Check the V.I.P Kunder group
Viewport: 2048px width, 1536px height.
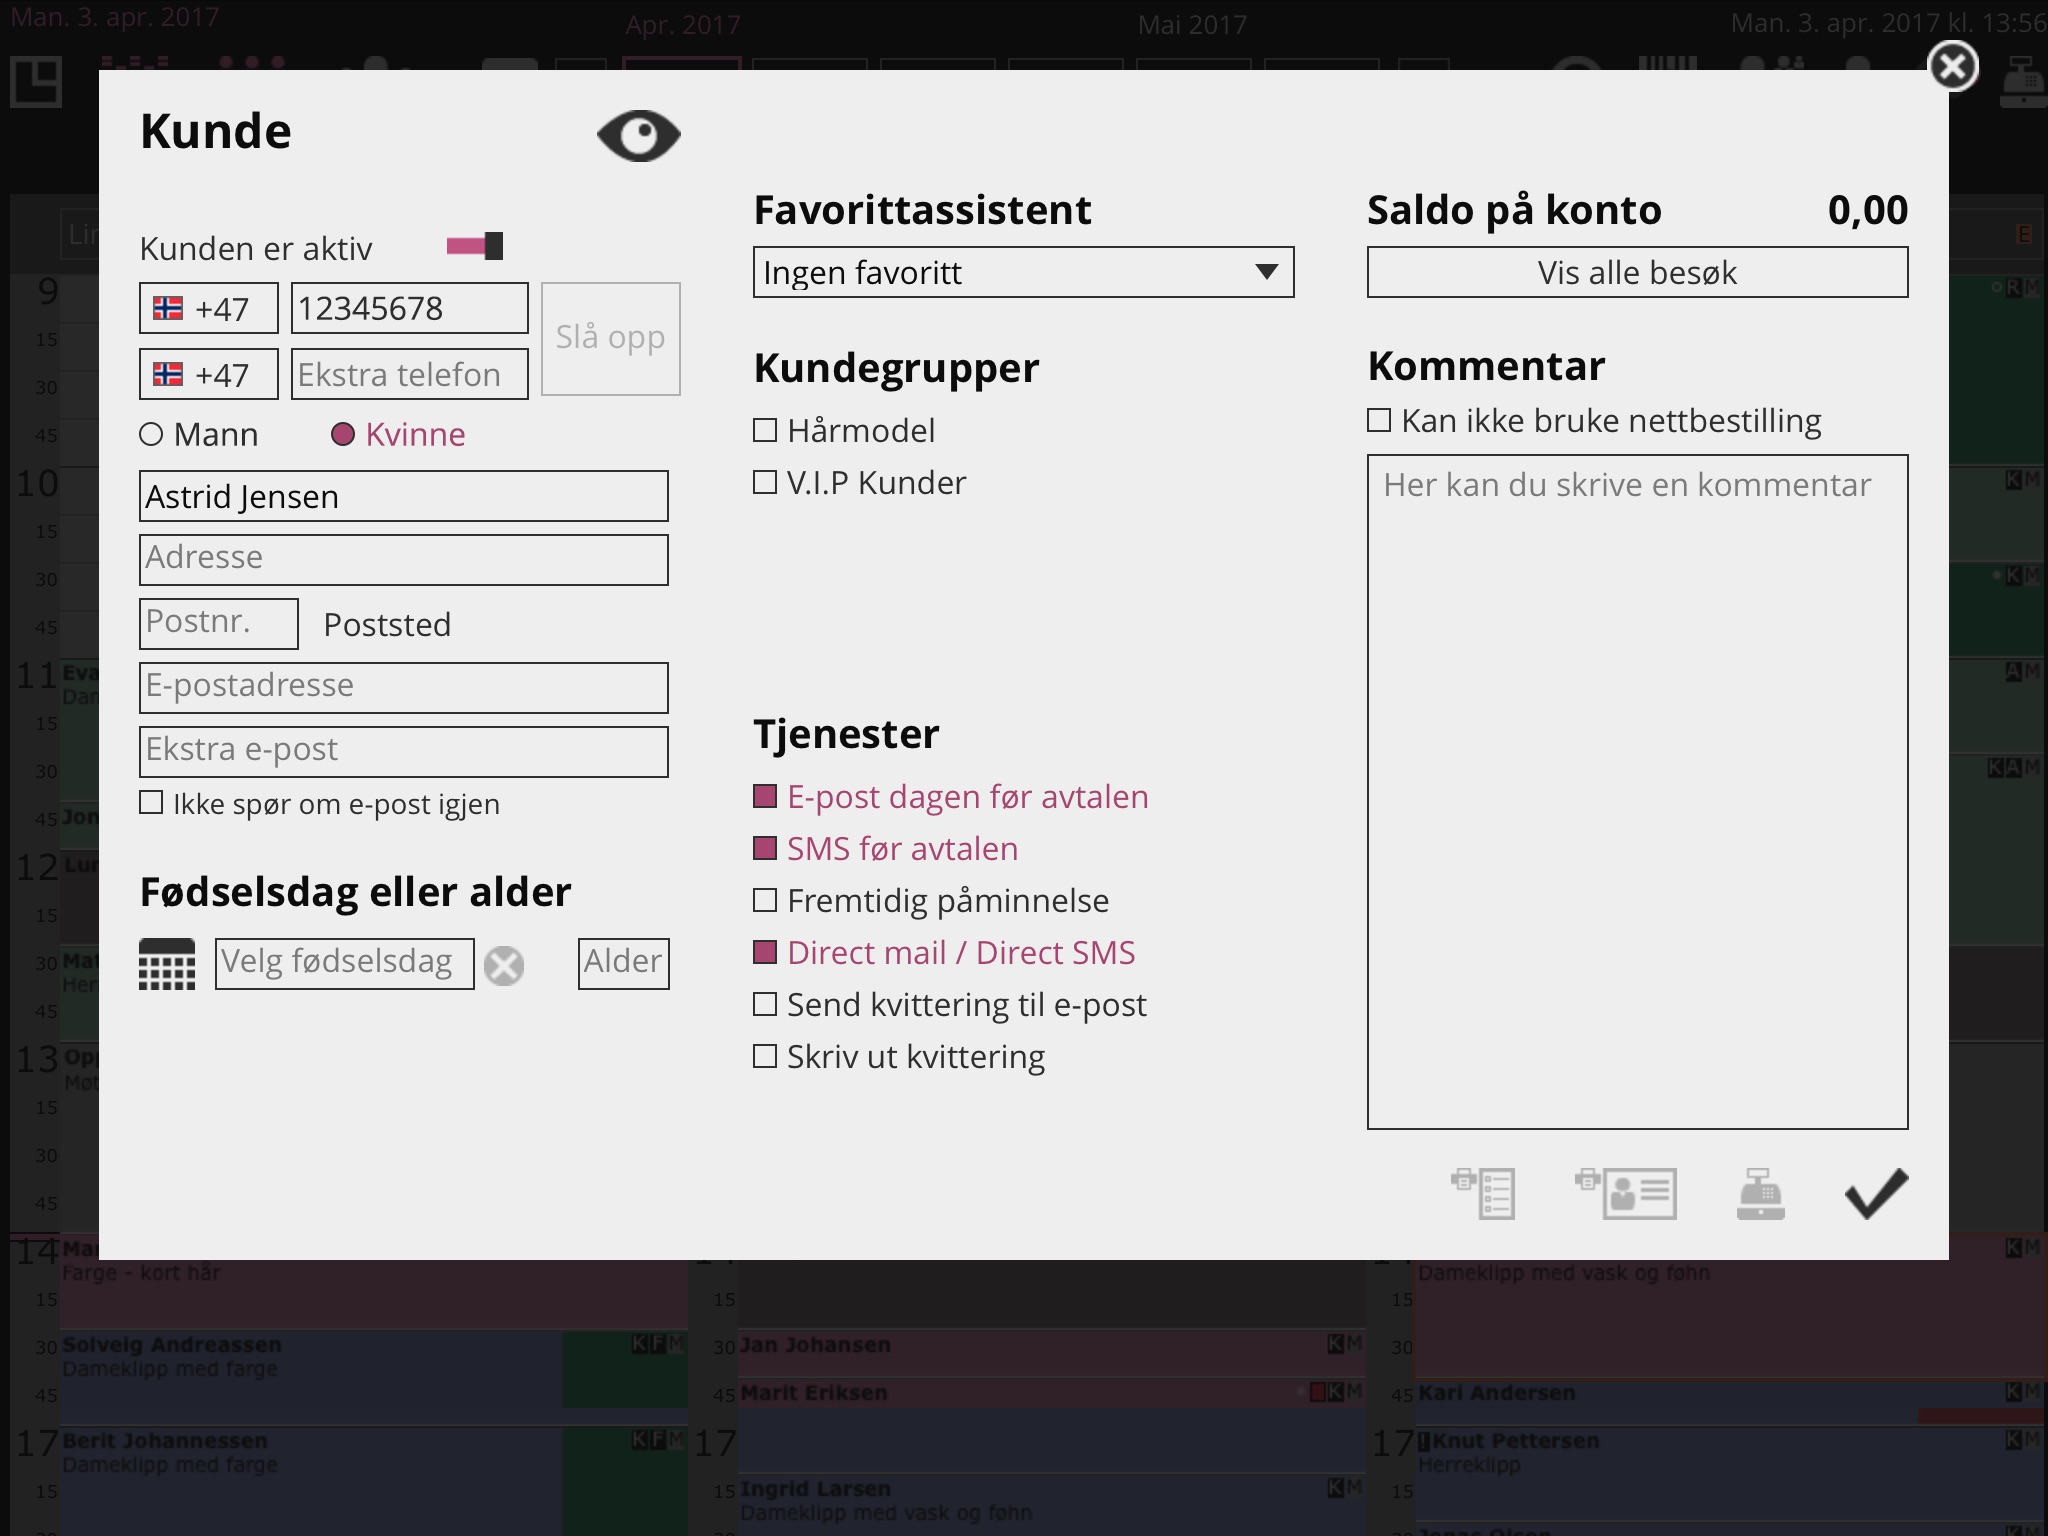(x=860, y=482)
